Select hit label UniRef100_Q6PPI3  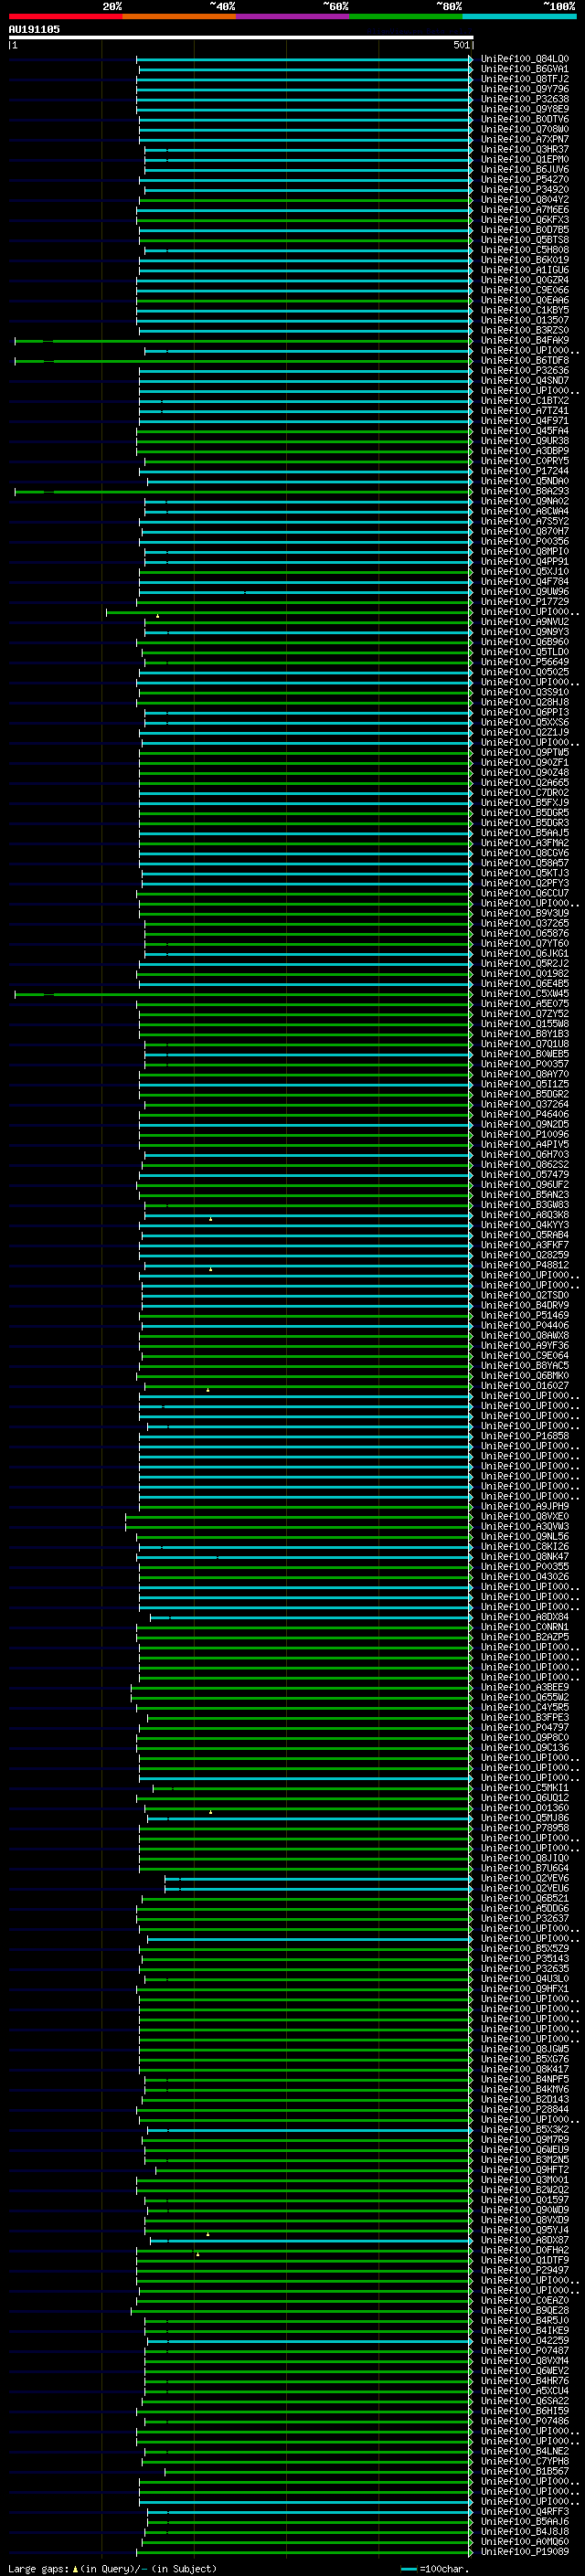(525, 713)
